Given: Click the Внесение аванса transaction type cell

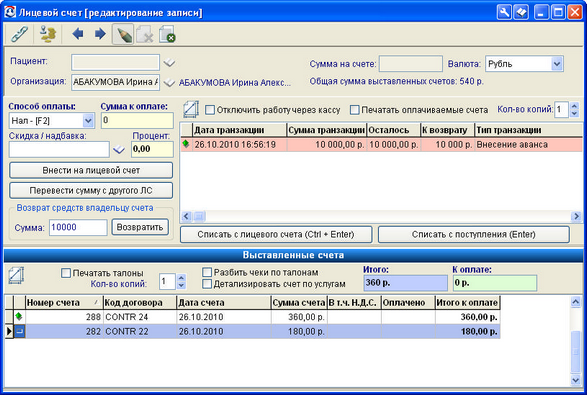Looking at the screenshot, I should click(528, 145).
